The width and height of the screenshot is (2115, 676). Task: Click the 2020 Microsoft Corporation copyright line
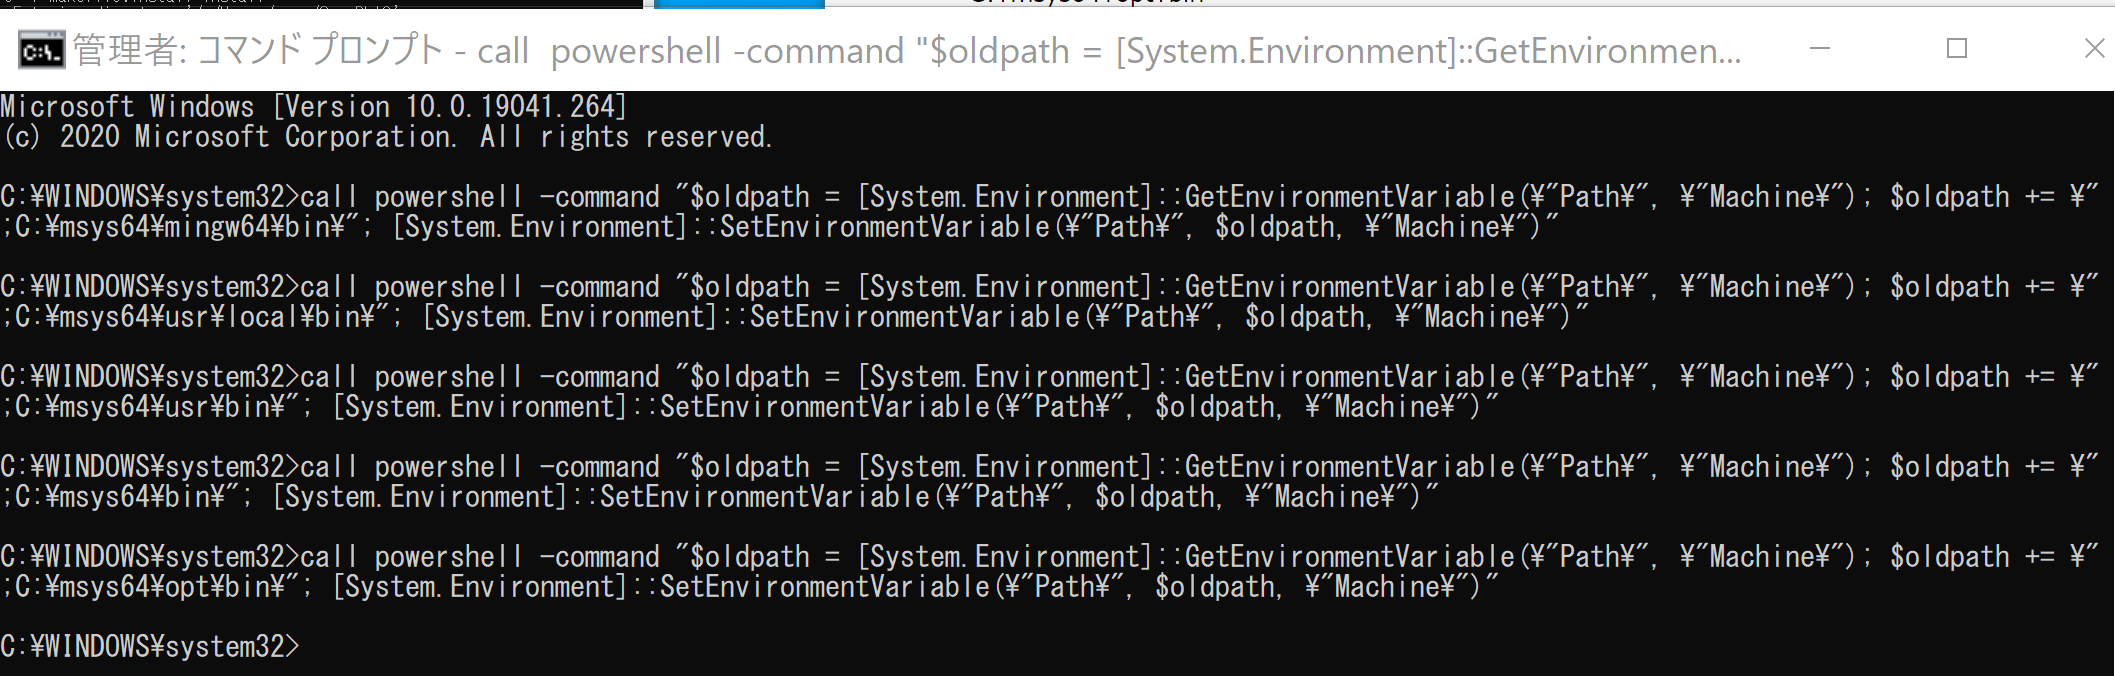coord(385,135)
